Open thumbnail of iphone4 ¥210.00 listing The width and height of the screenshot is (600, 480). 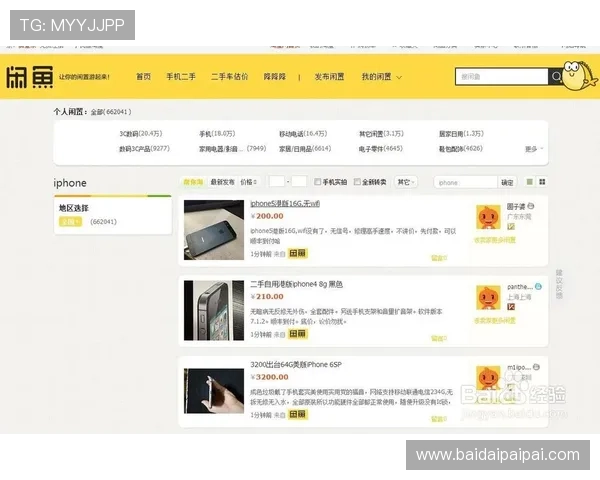(x=214, y=310)
